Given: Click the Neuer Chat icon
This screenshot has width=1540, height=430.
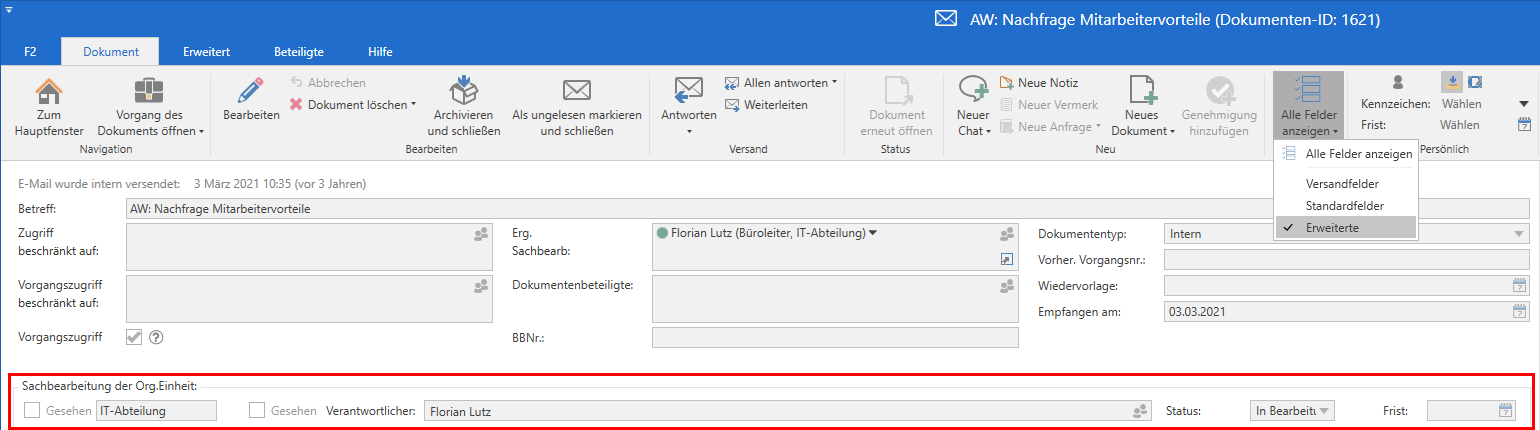Looking at the screenshot, I should tap(973, 92).
